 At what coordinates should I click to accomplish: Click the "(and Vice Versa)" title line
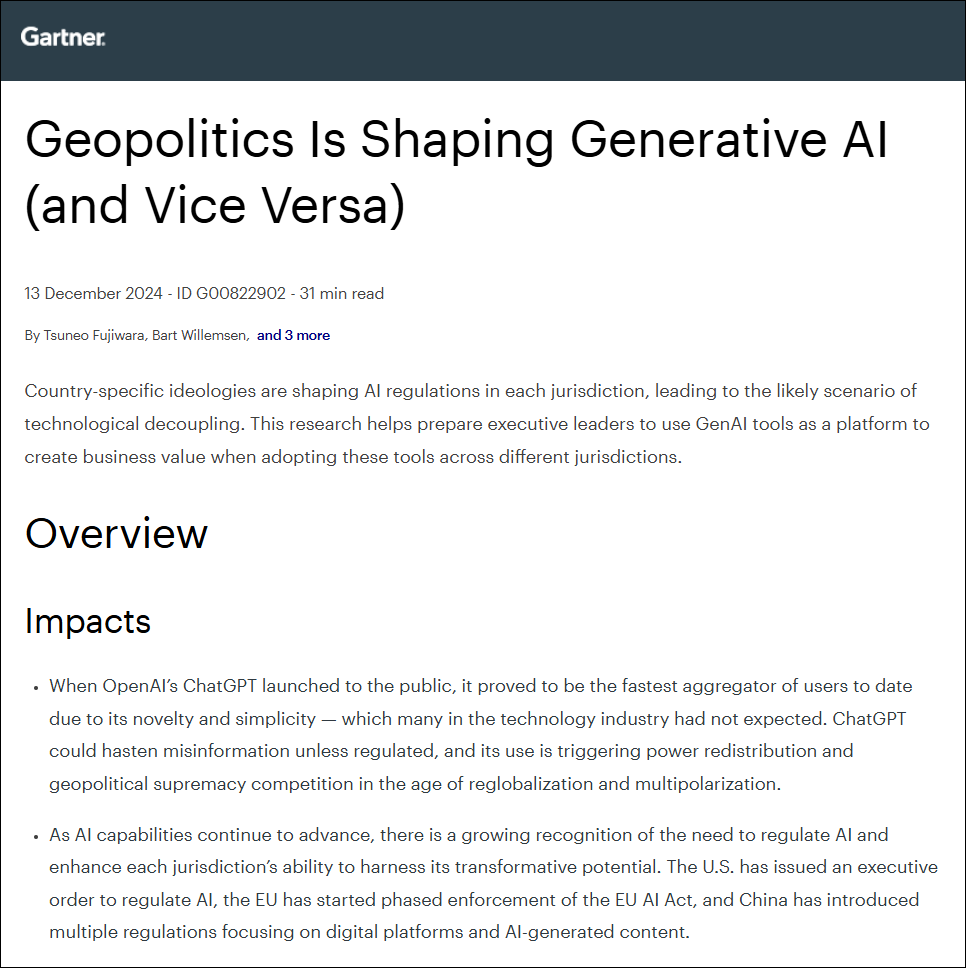point(215,205)
